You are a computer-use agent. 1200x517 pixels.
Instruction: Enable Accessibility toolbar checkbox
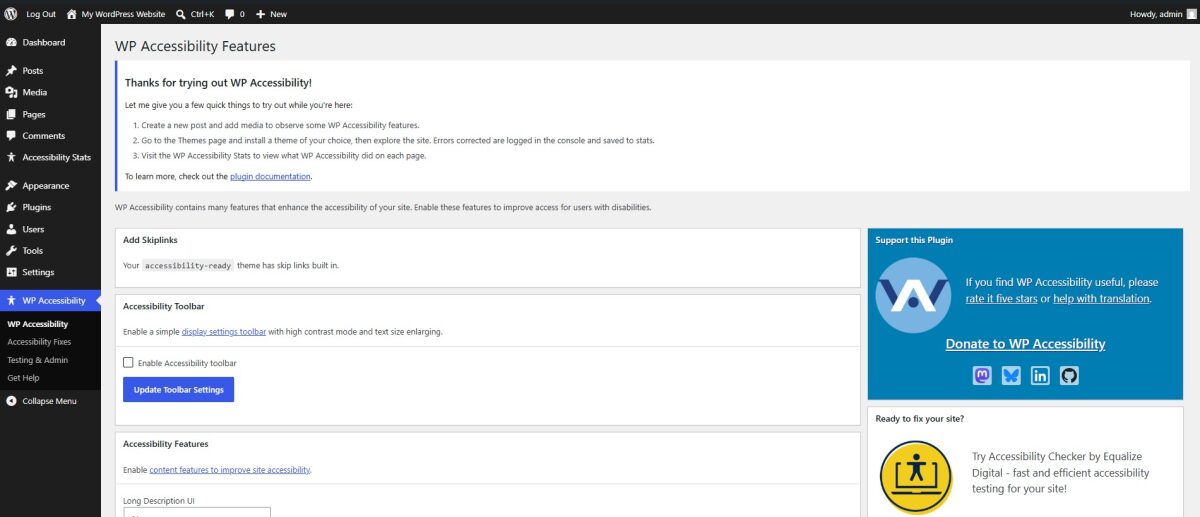click(x=128, y=363)
